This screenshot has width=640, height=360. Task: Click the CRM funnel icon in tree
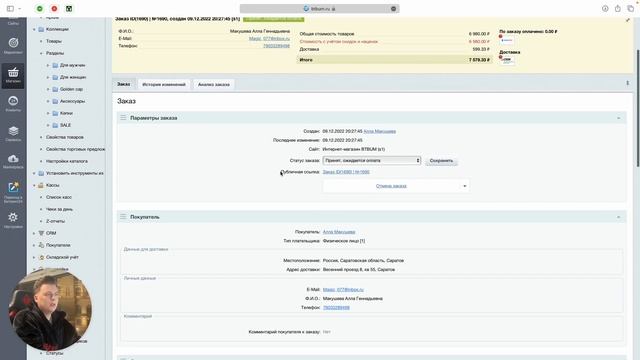[41, 233]
